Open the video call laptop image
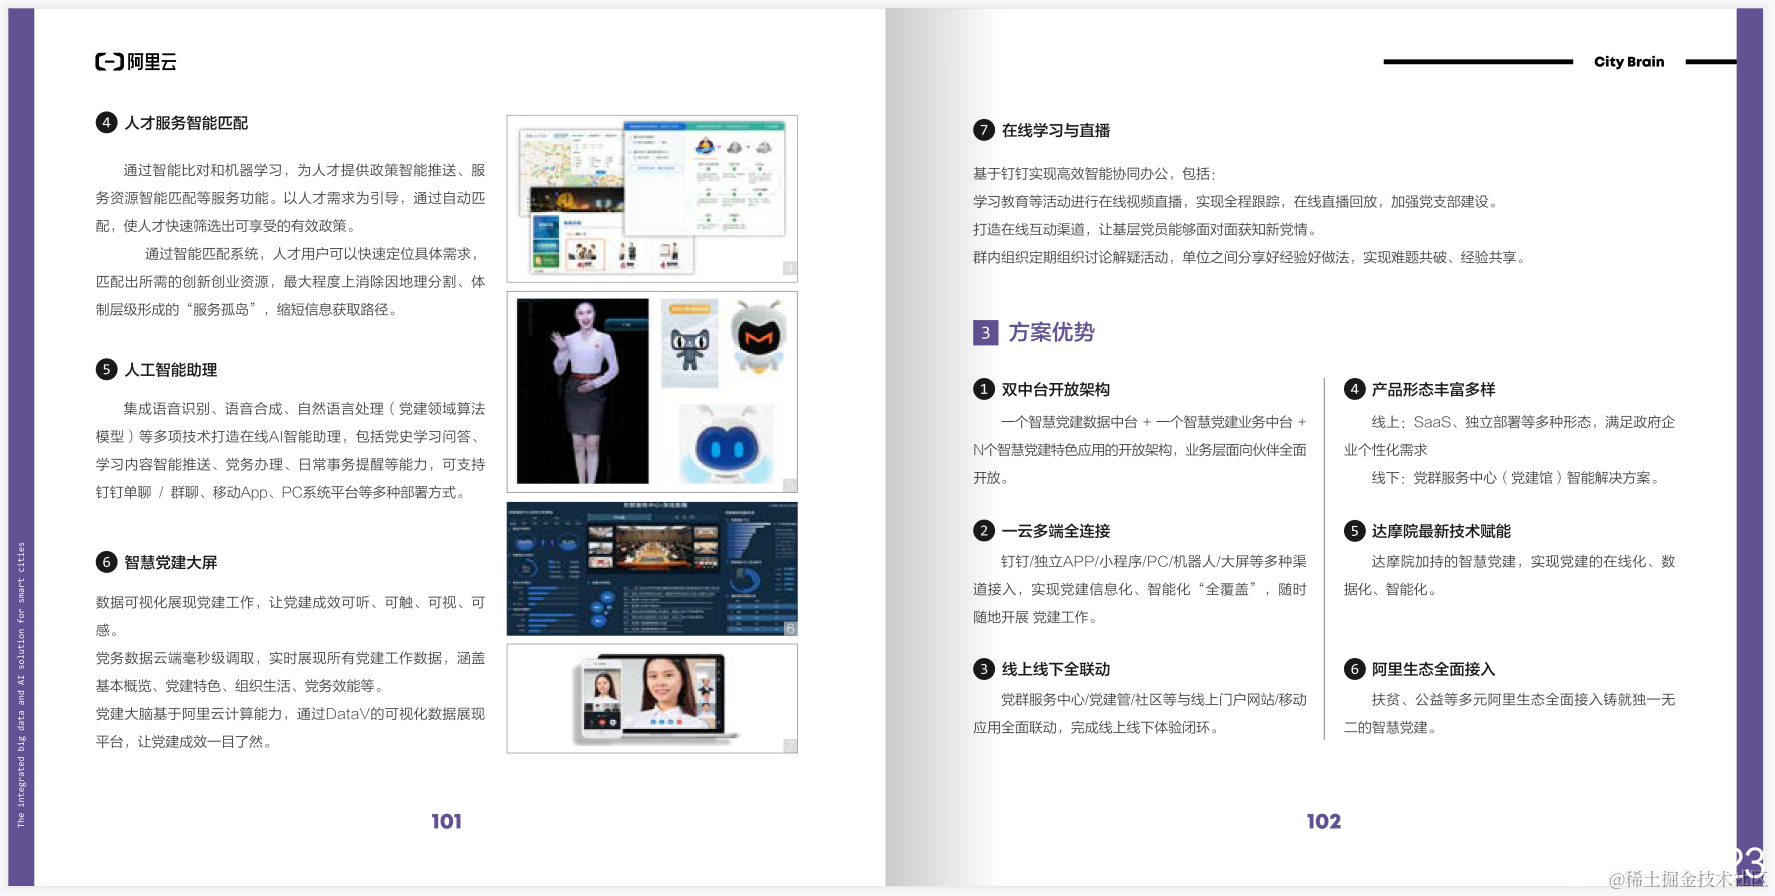1775x896 pixels. pos(652,698)
